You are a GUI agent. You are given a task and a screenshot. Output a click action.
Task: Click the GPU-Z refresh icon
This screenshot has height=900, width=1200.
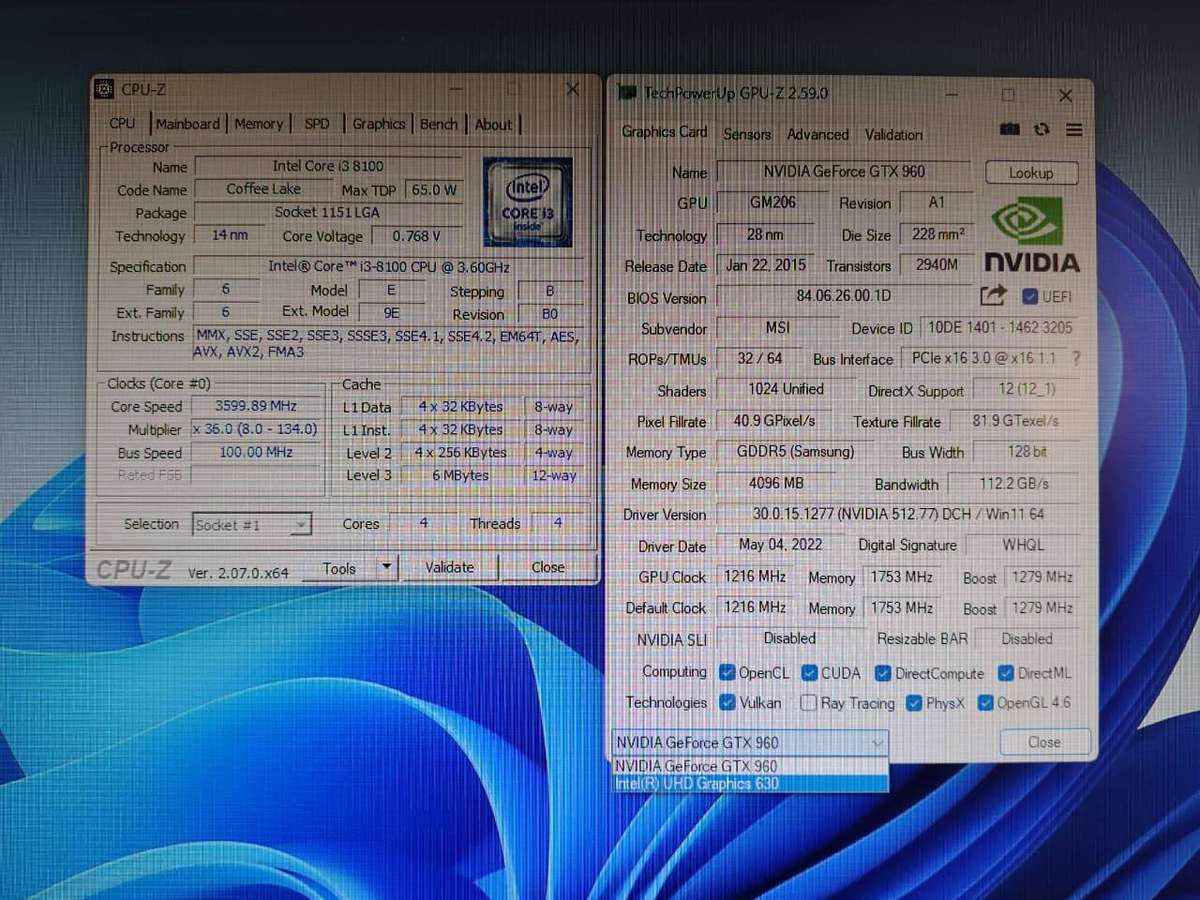[1042, 130]
